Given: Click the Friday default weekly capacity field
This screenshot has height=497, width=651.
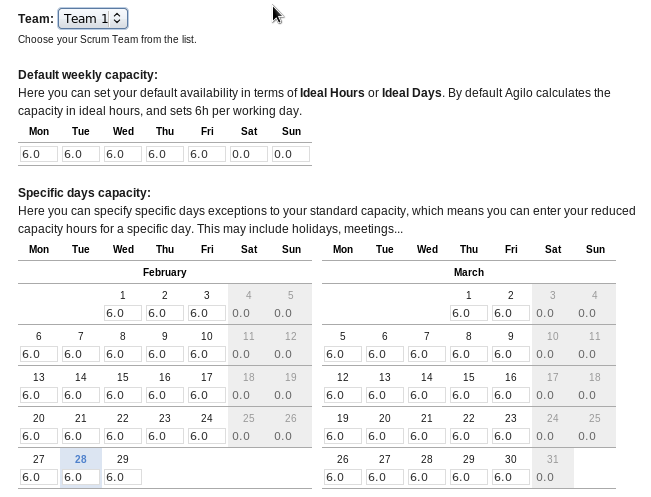Looking at the screenshot, I should pyautogui.click(x=207, y=154).
